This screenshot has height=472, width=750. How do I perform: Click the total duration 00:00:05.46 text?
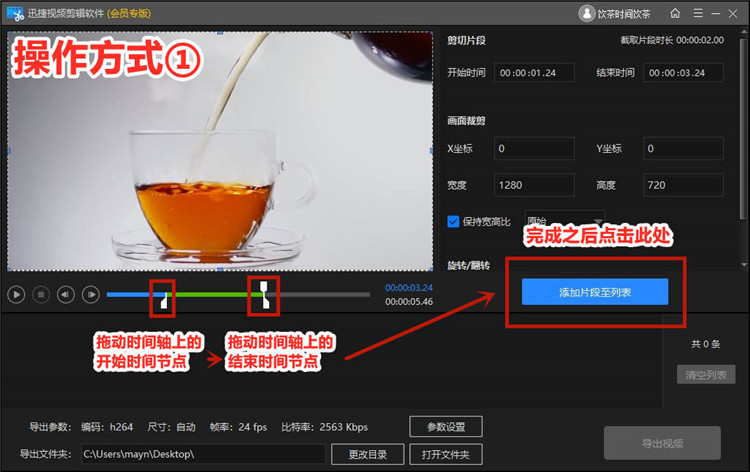point(409,302)
